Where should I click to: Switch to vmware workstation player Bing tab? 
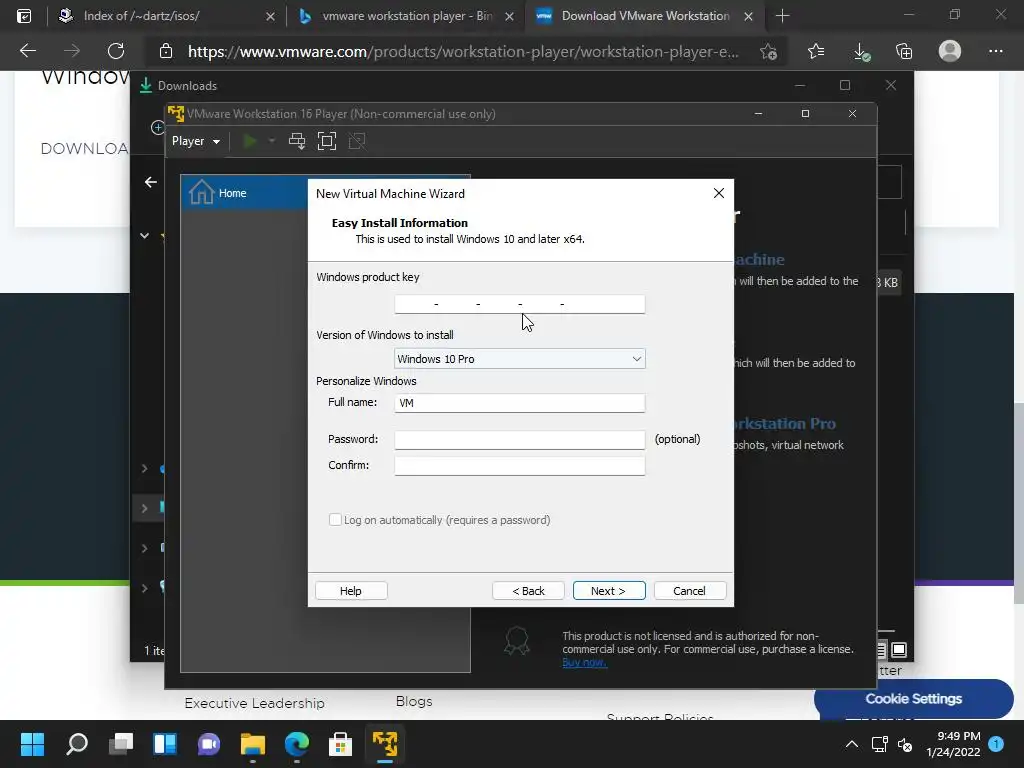pos(406,16)
